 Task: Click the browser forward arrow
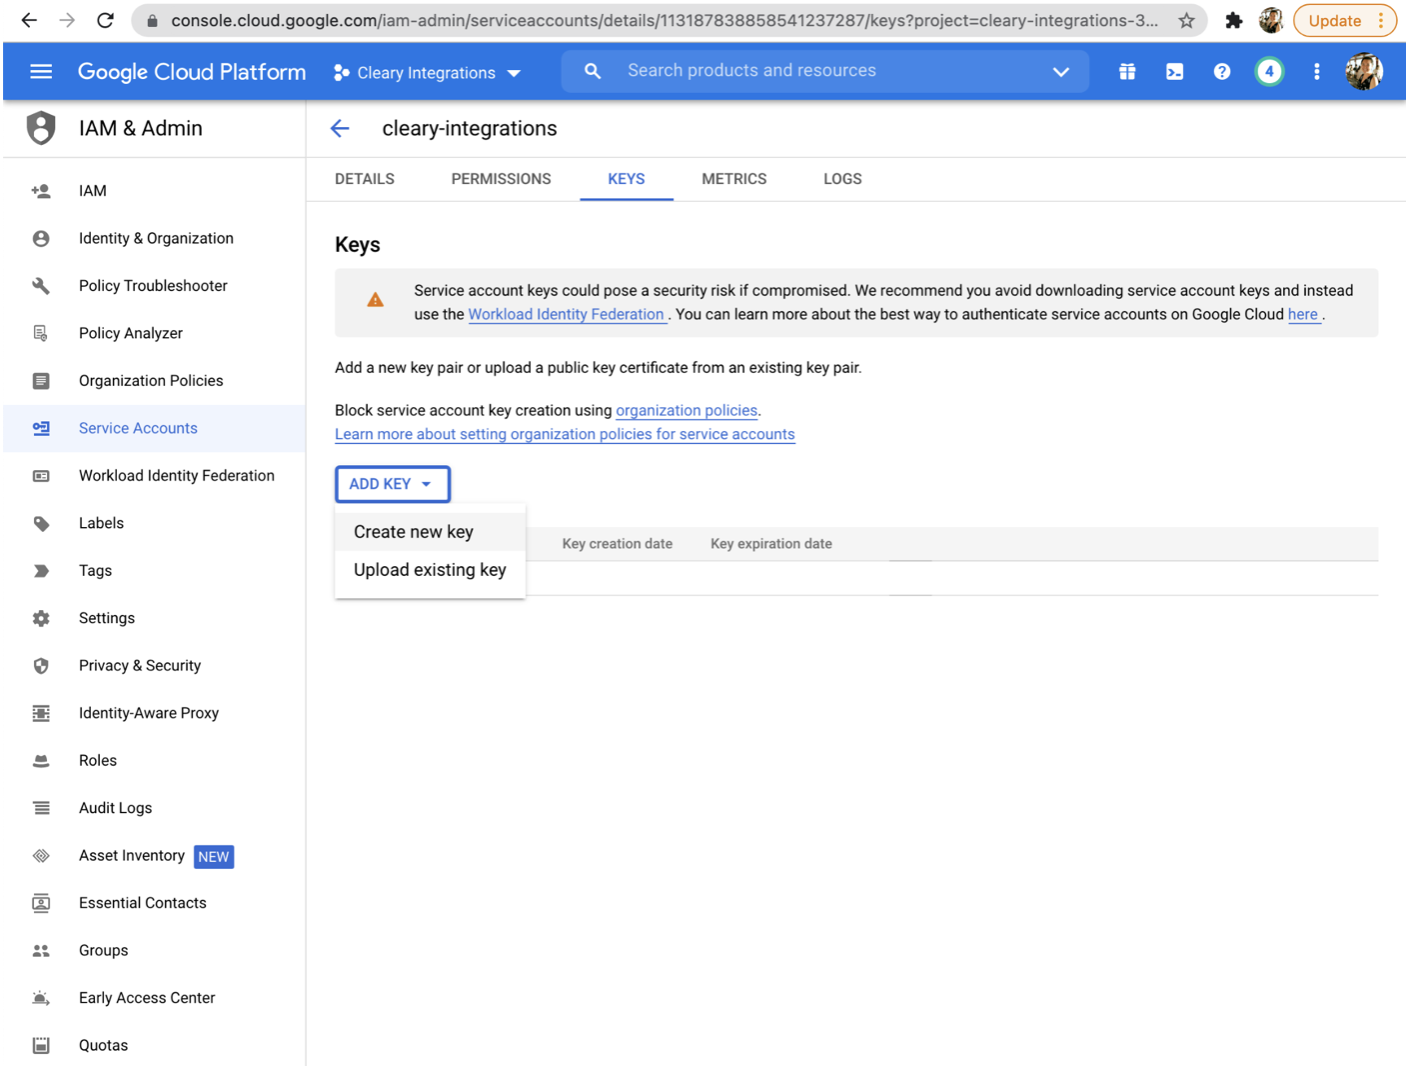(x=67, y=20)
